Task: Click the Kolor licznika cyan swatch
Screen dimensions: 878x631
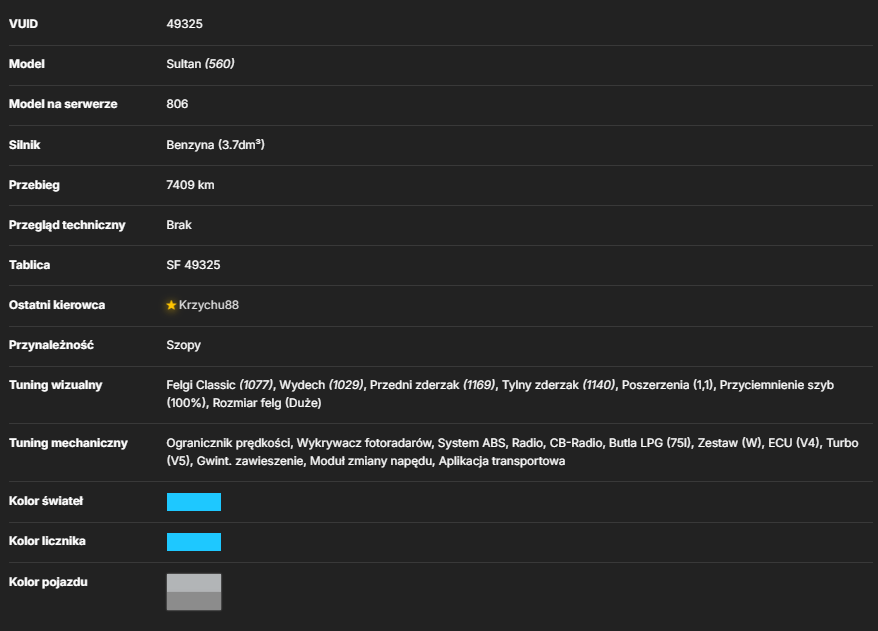Action: point(194,542)
